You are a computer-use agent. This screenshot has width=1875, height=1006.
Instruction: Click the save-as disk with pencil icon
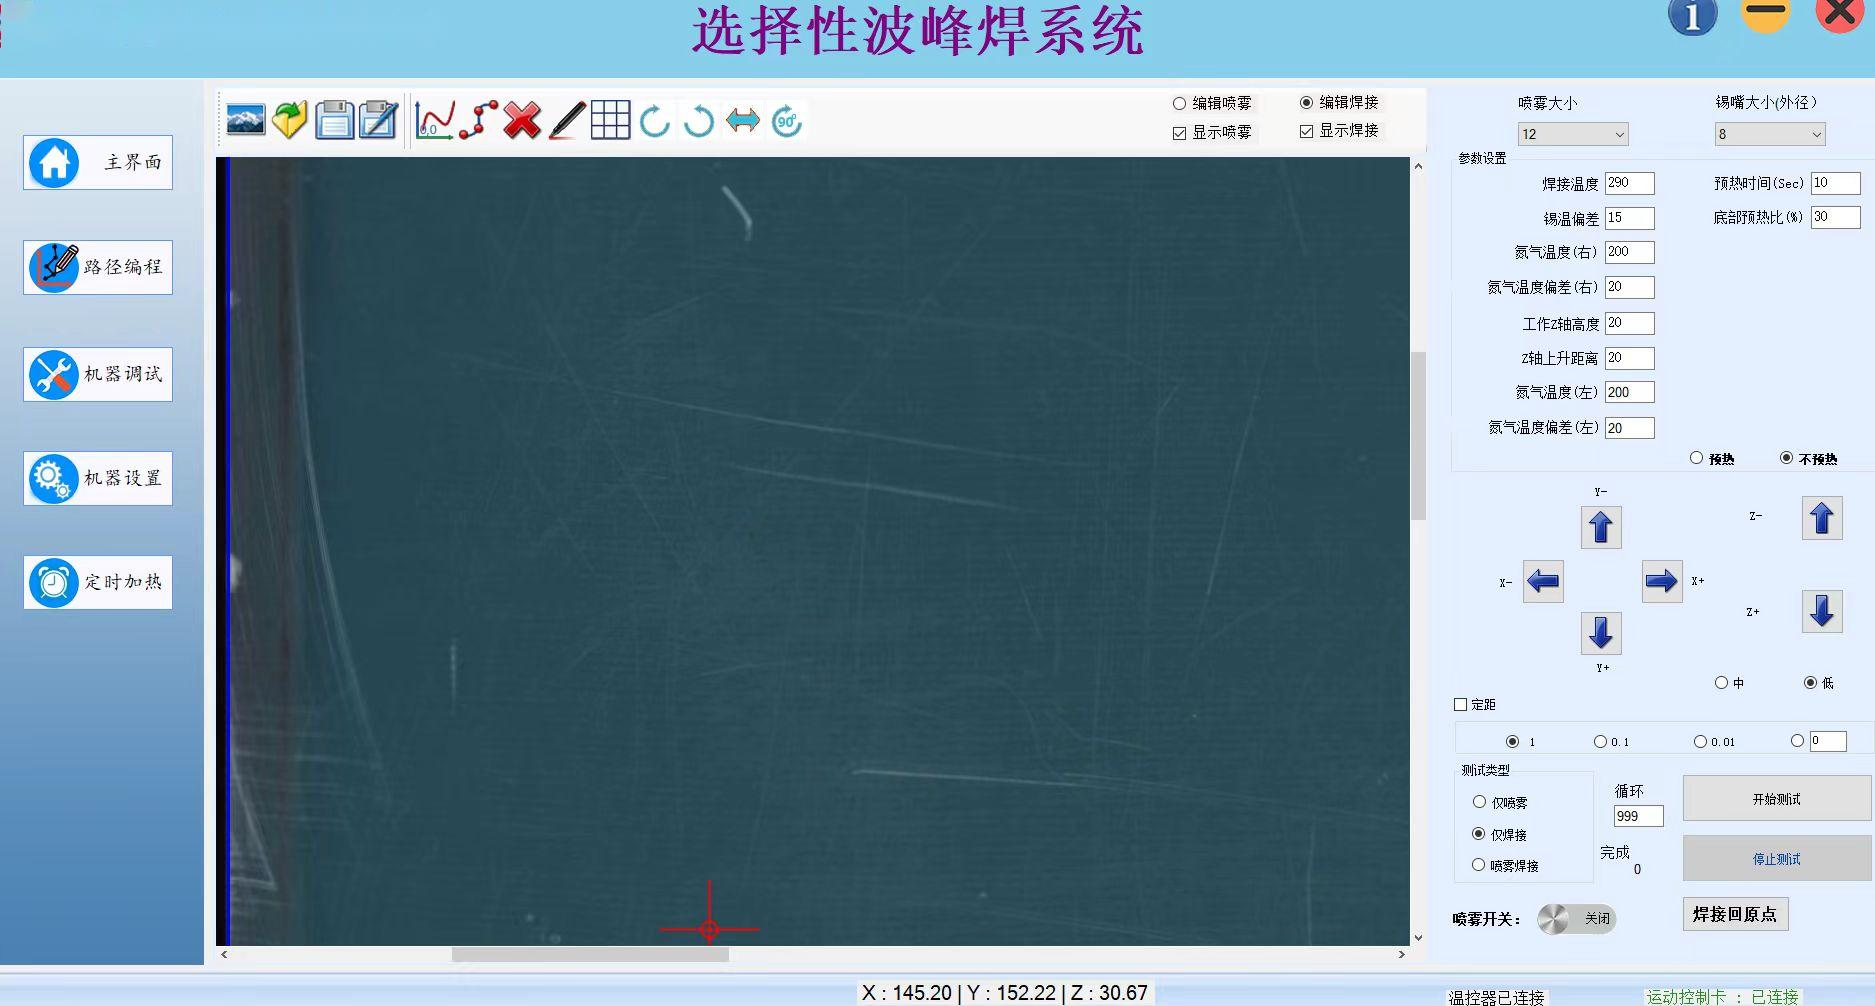coord(378,120)
